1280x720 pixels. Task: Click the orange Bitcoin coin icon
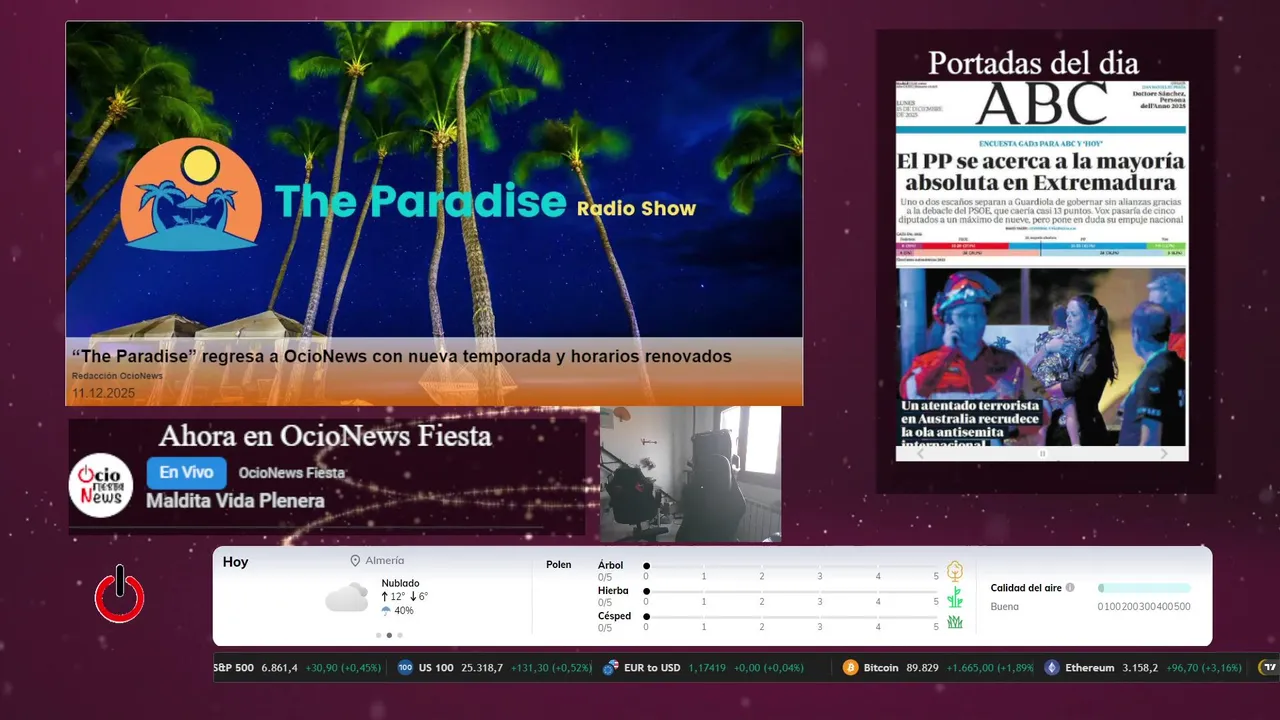(x=850, y=668)
